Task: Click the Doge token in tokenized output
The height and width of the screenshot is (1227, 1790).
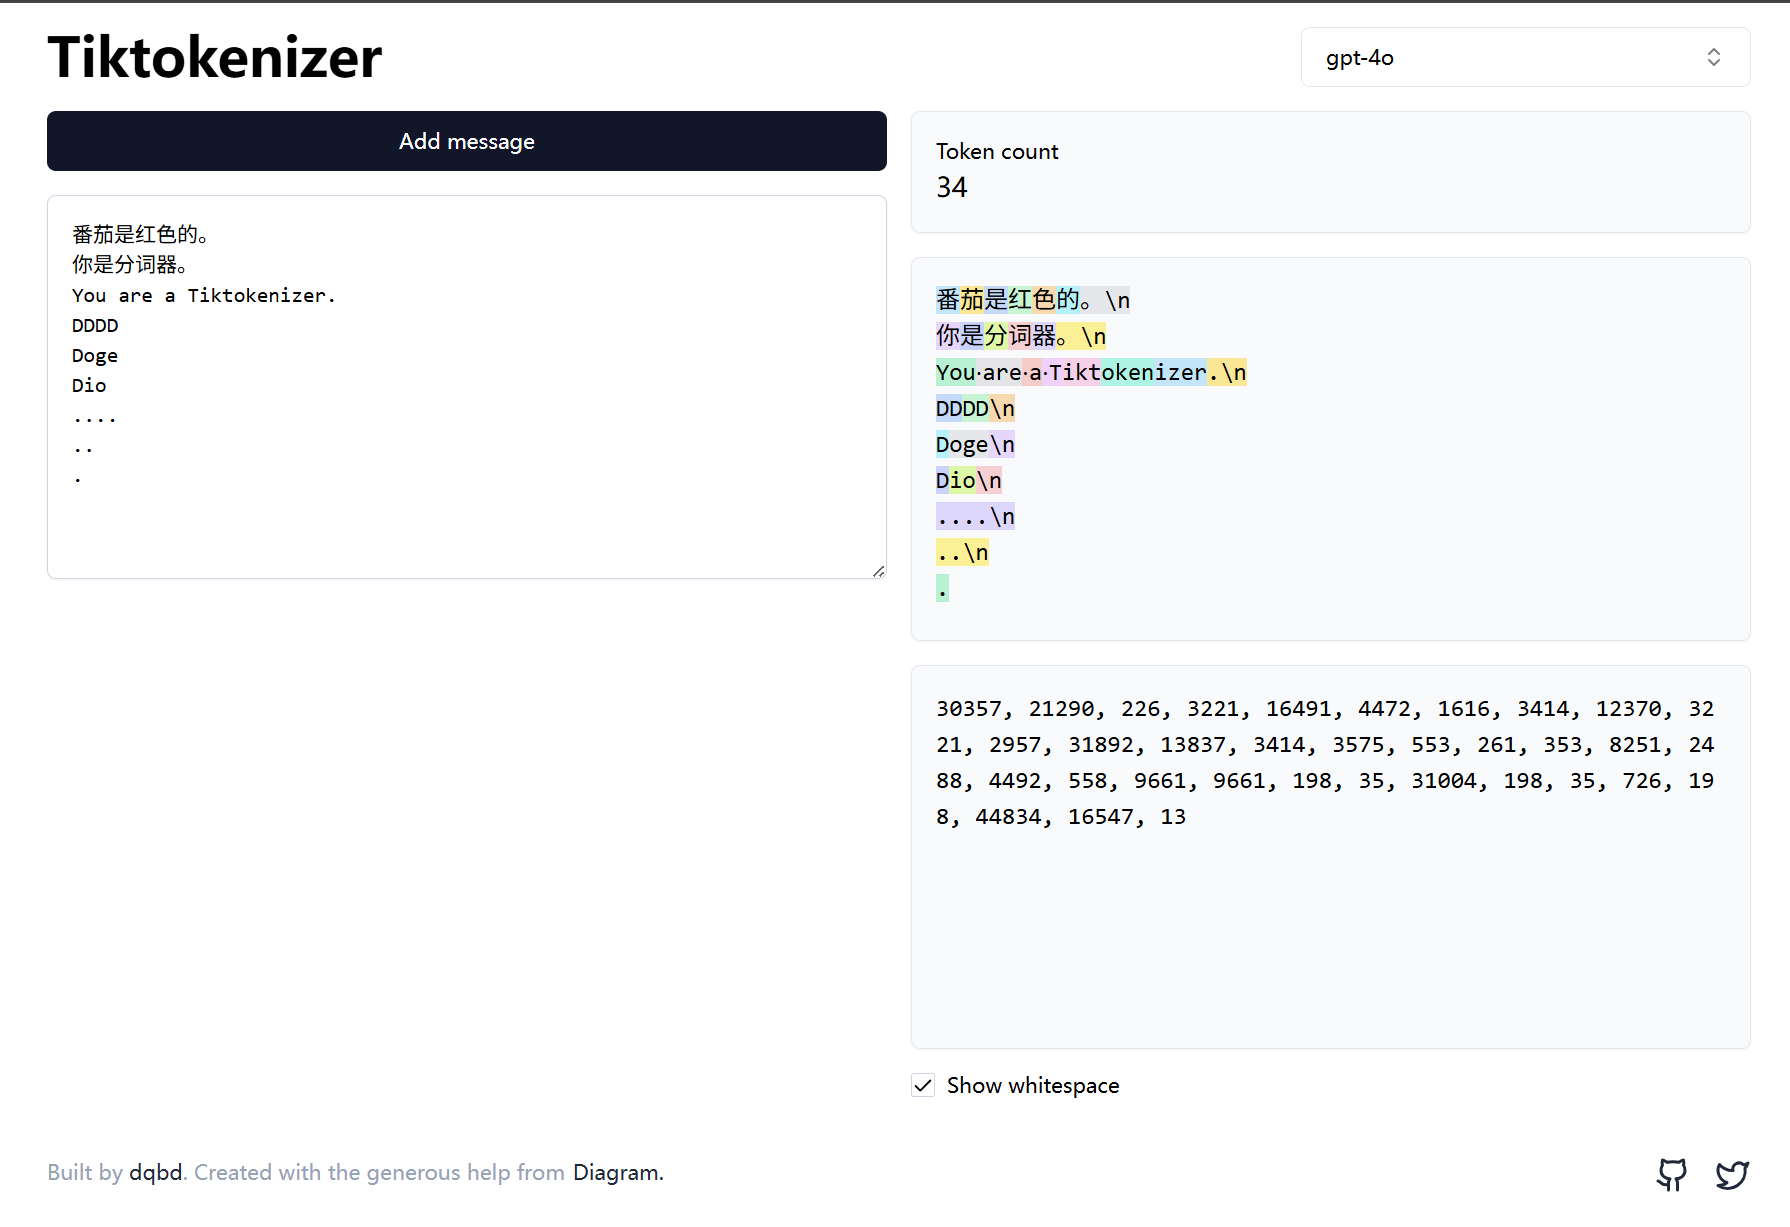Action: (x=961, y=445)
